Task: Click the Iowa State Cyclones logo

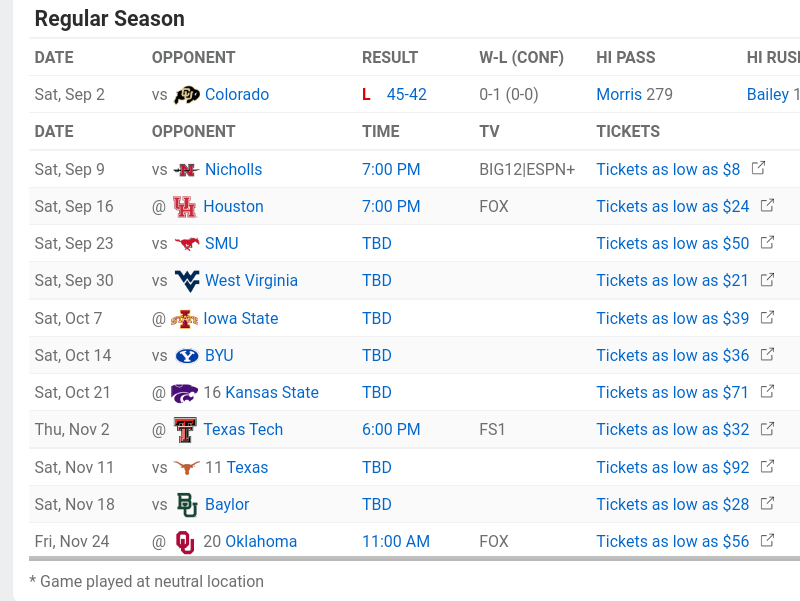Action: pyautogui.click(x=185, y=319)
